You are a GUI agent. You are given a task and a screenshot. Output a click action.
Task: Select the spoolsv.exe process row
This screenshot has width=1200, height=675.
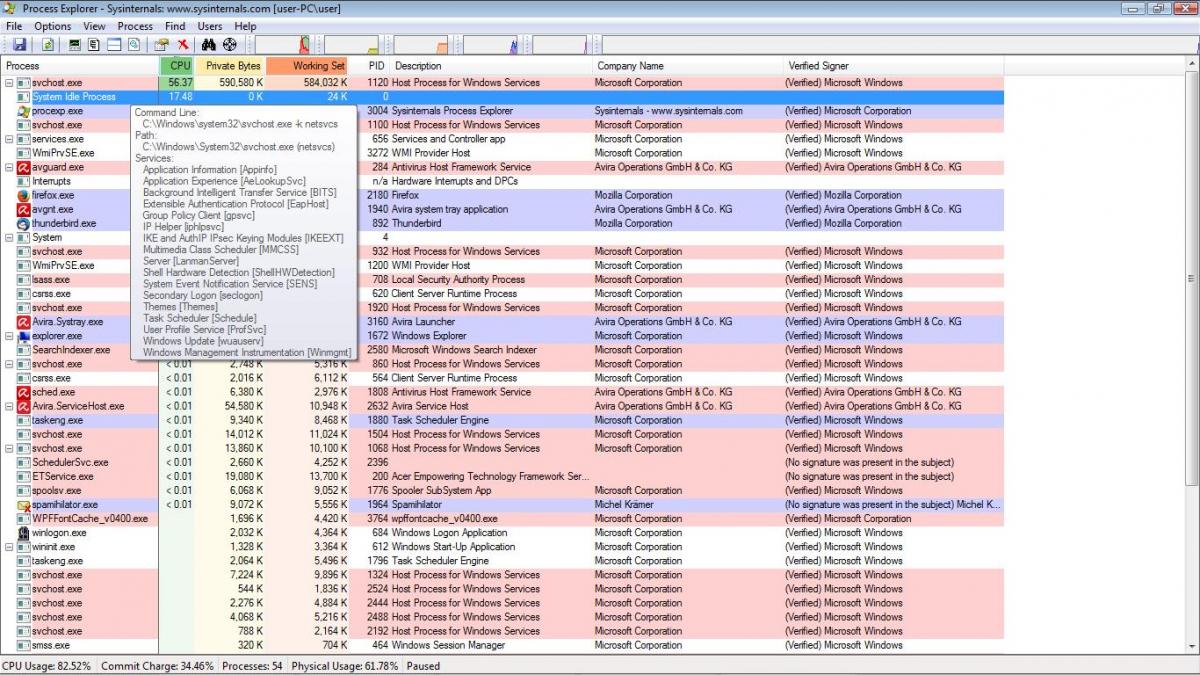[x=501, y=491]
